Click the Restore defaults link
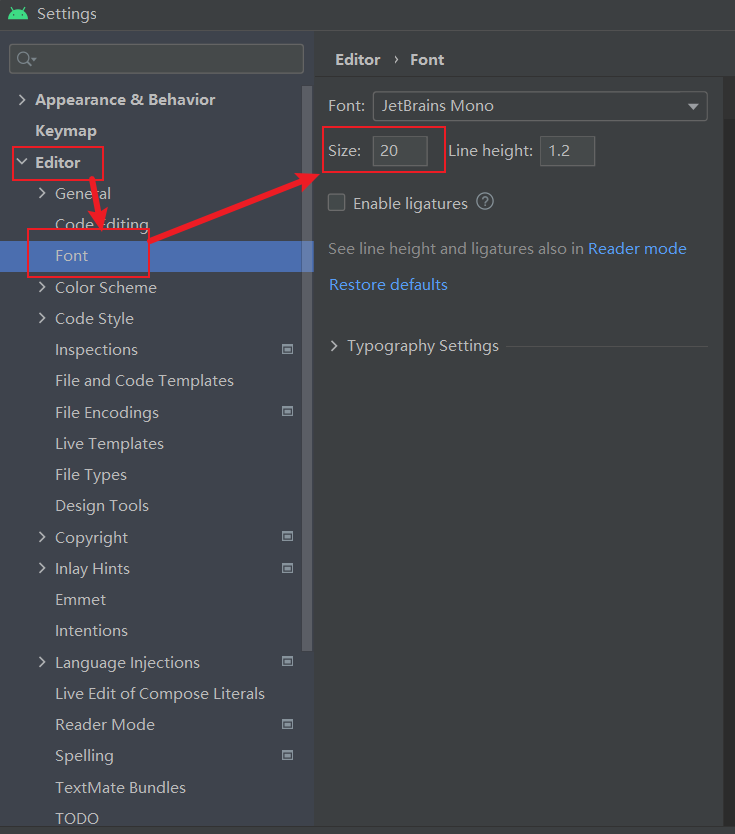Screen dimensions: 735x834 [388, 285]
